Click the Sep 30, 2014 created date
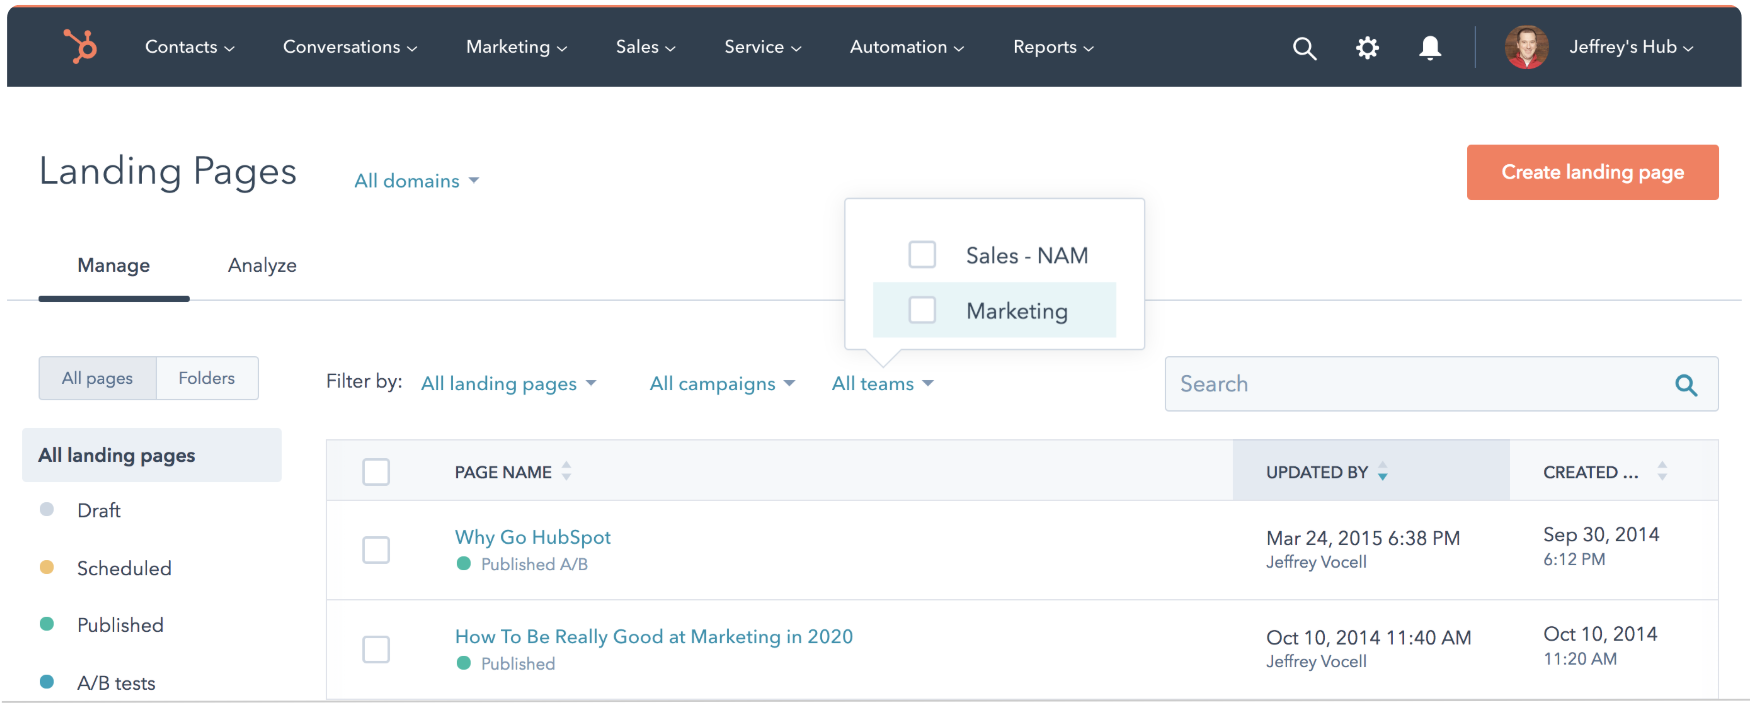 (x=1601, y=534)
